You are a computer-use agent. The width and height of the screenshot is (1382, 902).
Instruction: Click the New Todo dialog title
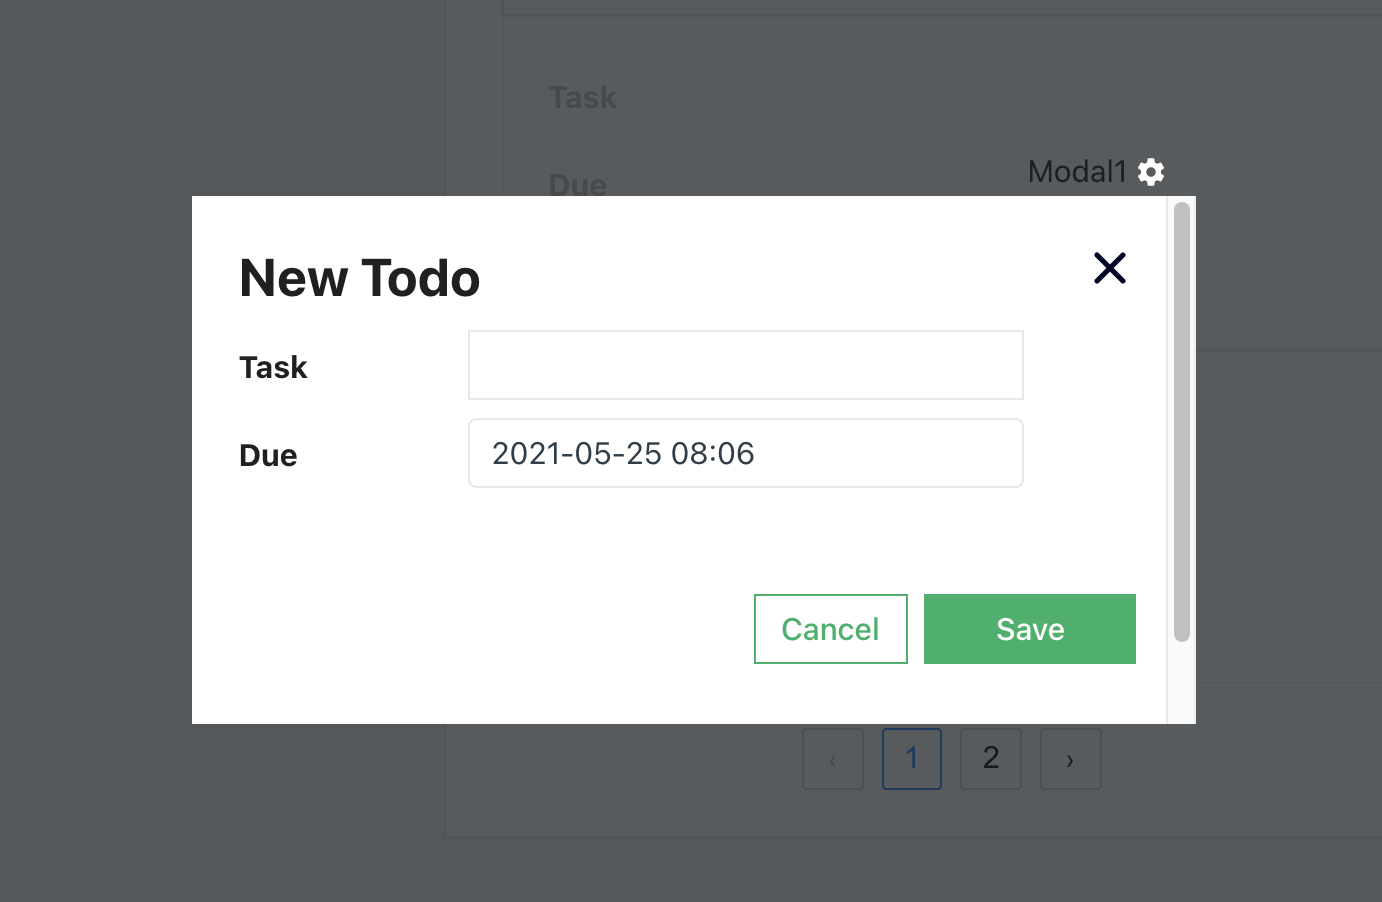[x=359, y=279]
